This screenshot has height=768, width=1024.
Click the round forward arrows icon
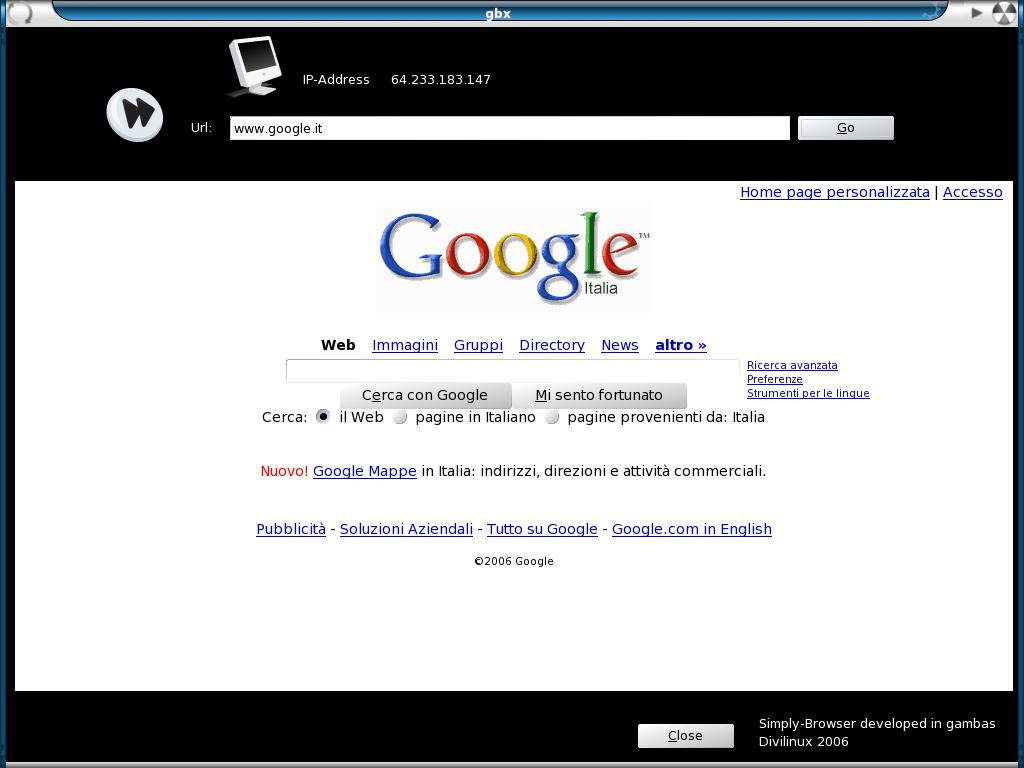coord(135,115)
